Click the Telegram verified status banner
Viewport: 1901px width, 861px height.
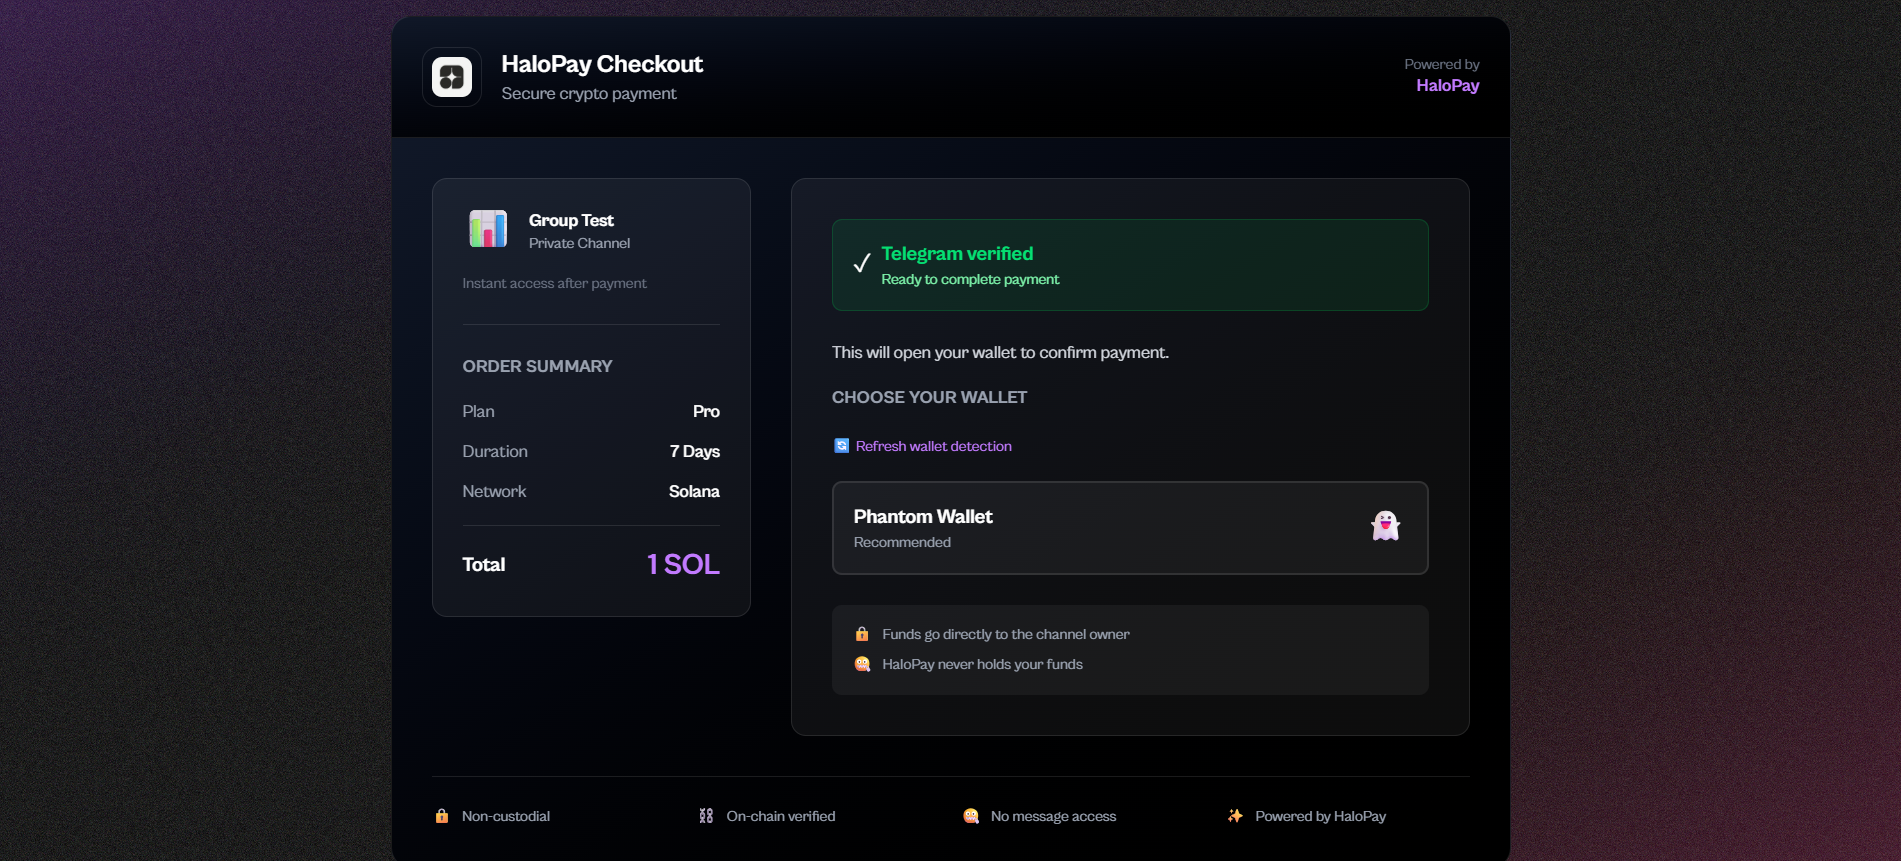coord(1129,265)
